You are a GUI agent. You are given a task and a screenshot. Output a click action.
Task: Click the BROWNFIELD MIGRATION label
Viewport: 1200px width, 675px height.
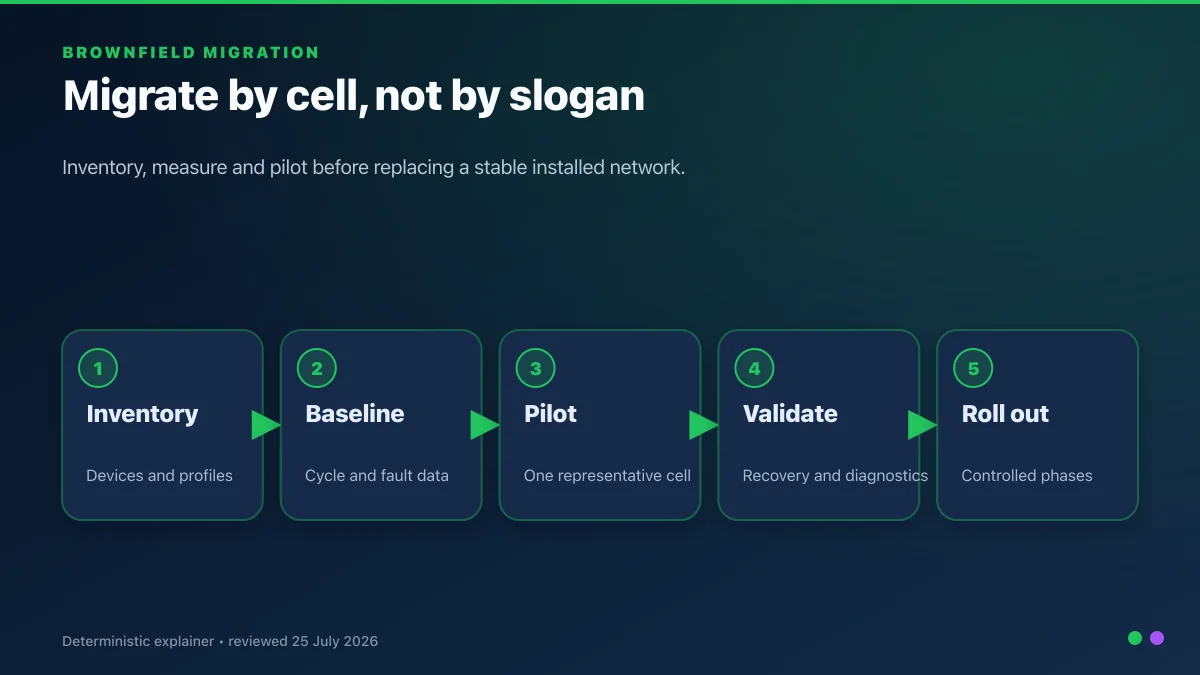click(191, 53)
